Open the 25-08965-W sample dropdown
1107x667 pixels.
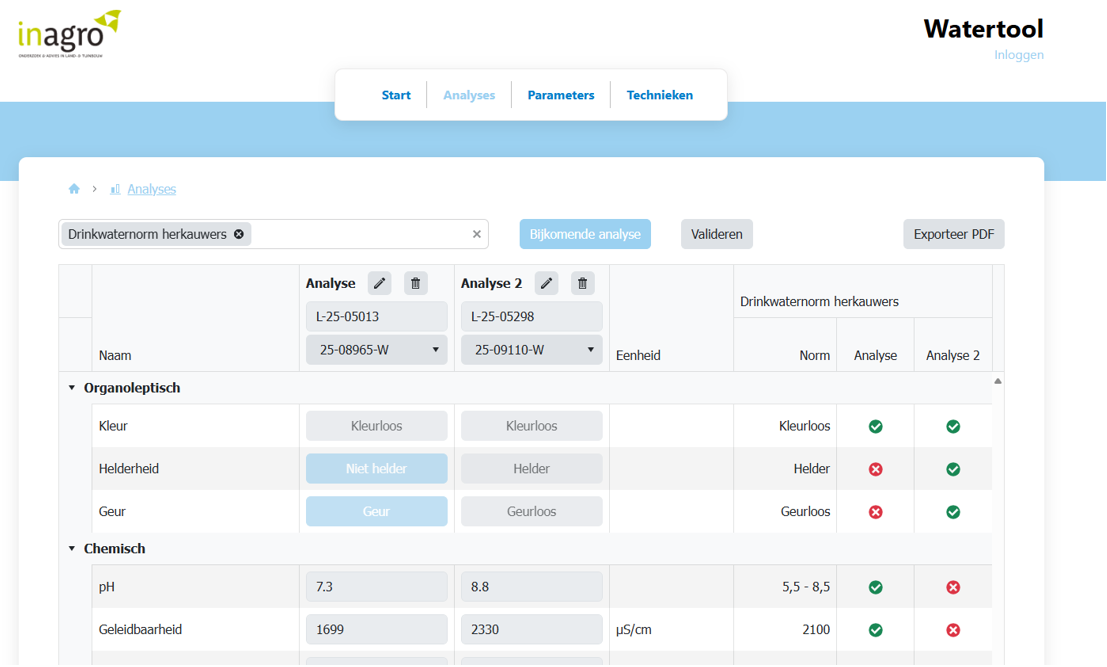[x=376, y=349]
